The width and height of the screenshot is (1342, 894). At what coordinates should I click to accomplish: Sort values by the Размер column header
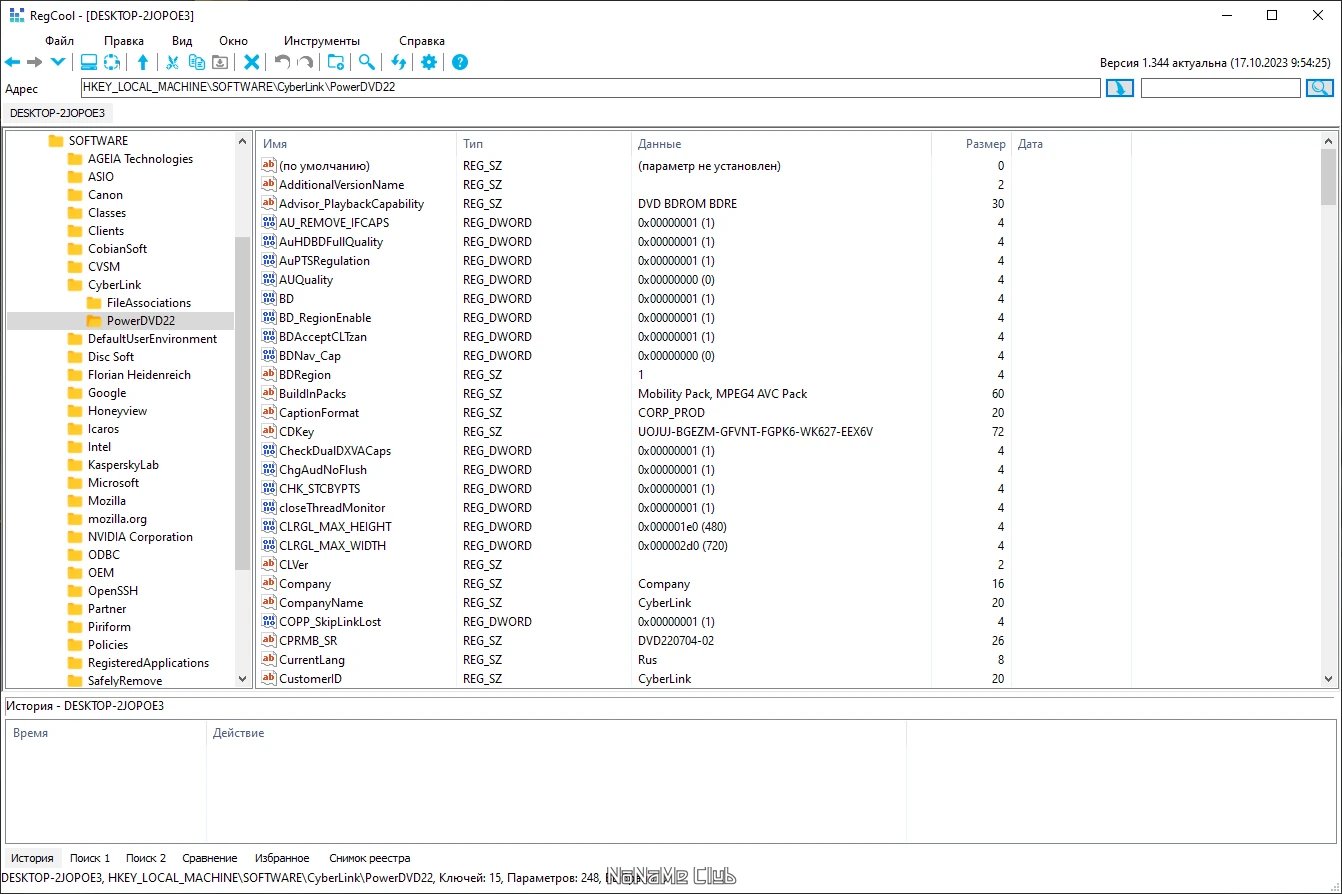point(971,144)
